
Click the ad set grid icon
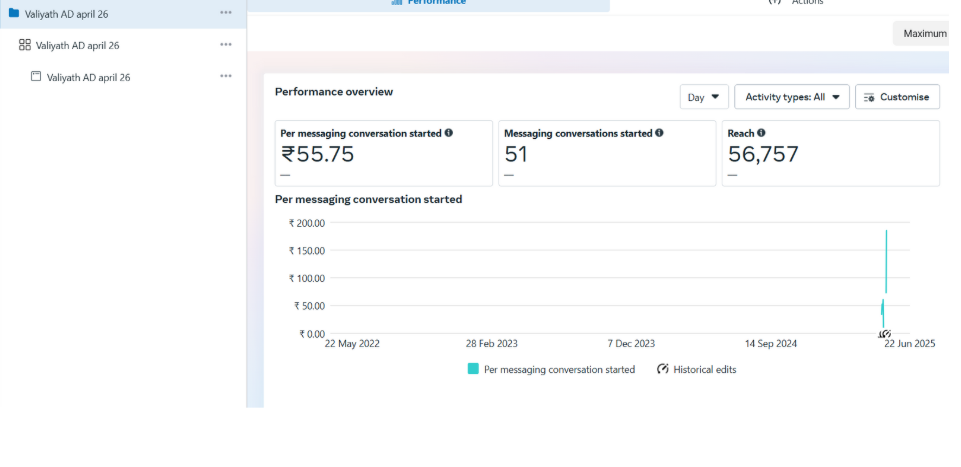[25, 45]
